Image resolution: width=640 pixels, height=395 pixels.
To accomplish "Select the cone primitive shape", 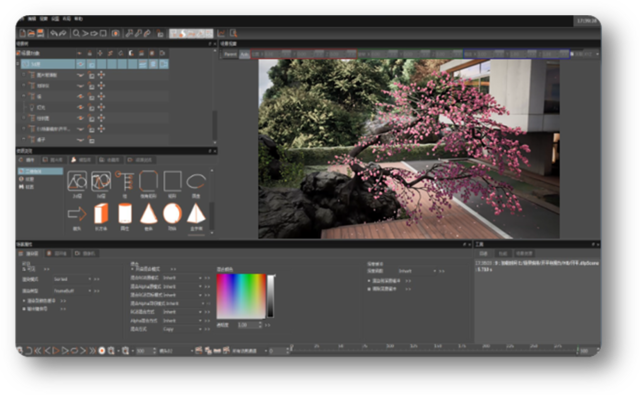I will (x=149, y=213).
